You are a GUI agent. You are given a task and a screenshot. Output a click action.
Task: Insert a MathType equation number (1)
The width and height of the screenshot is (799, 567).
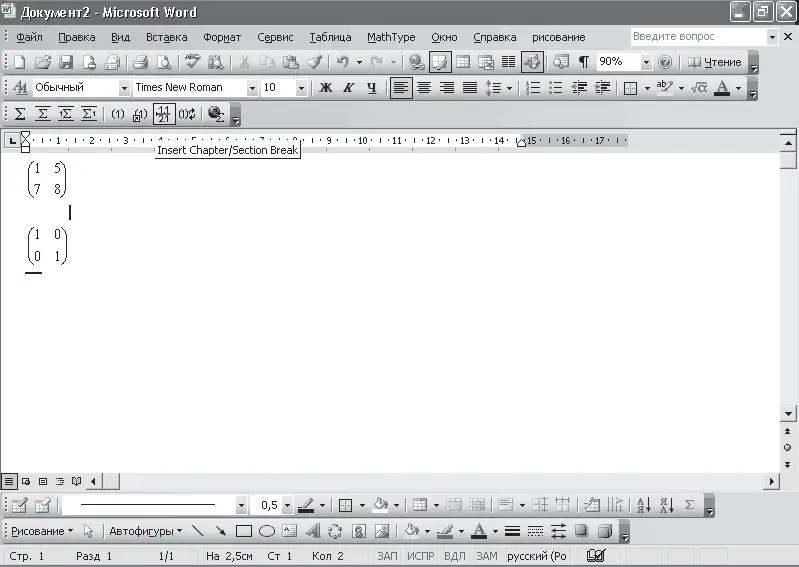click(x=118, y=114)
